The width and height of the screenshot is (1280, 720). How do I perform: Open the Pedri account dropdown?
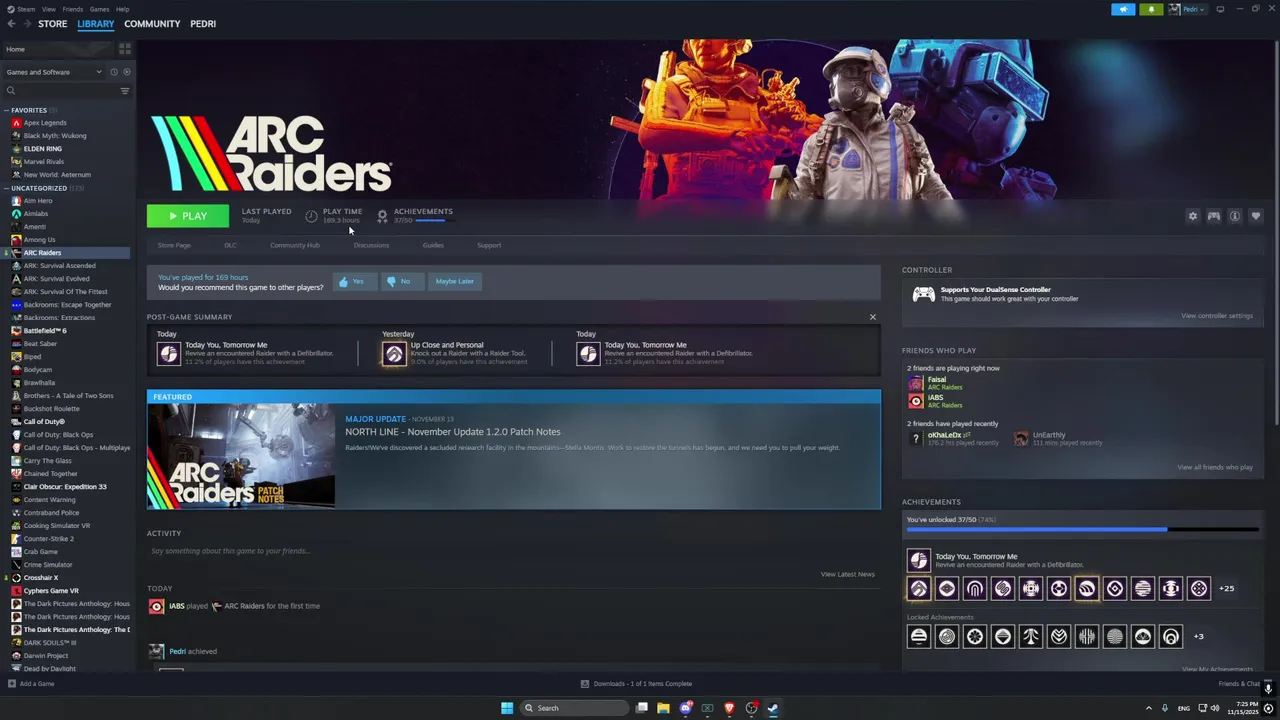1187,9
